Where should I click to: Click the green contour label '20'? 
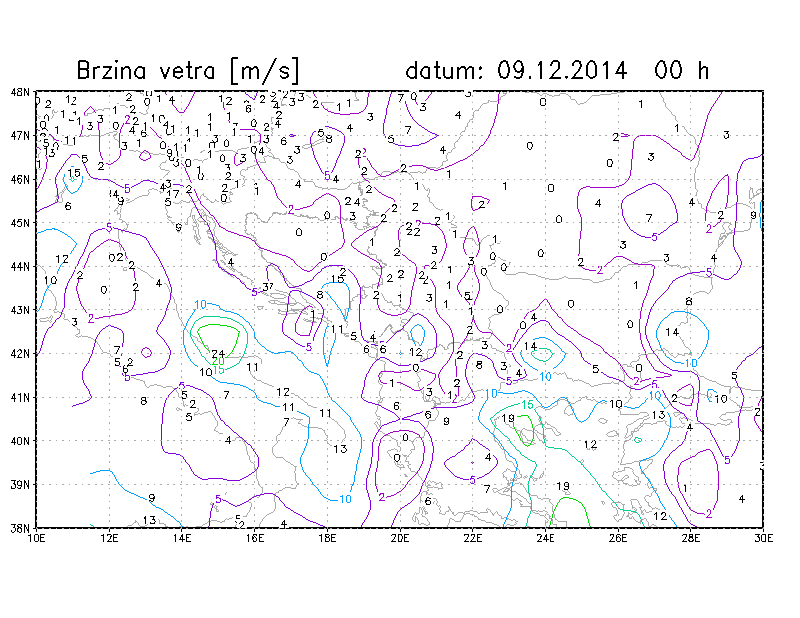pos(218,362)
